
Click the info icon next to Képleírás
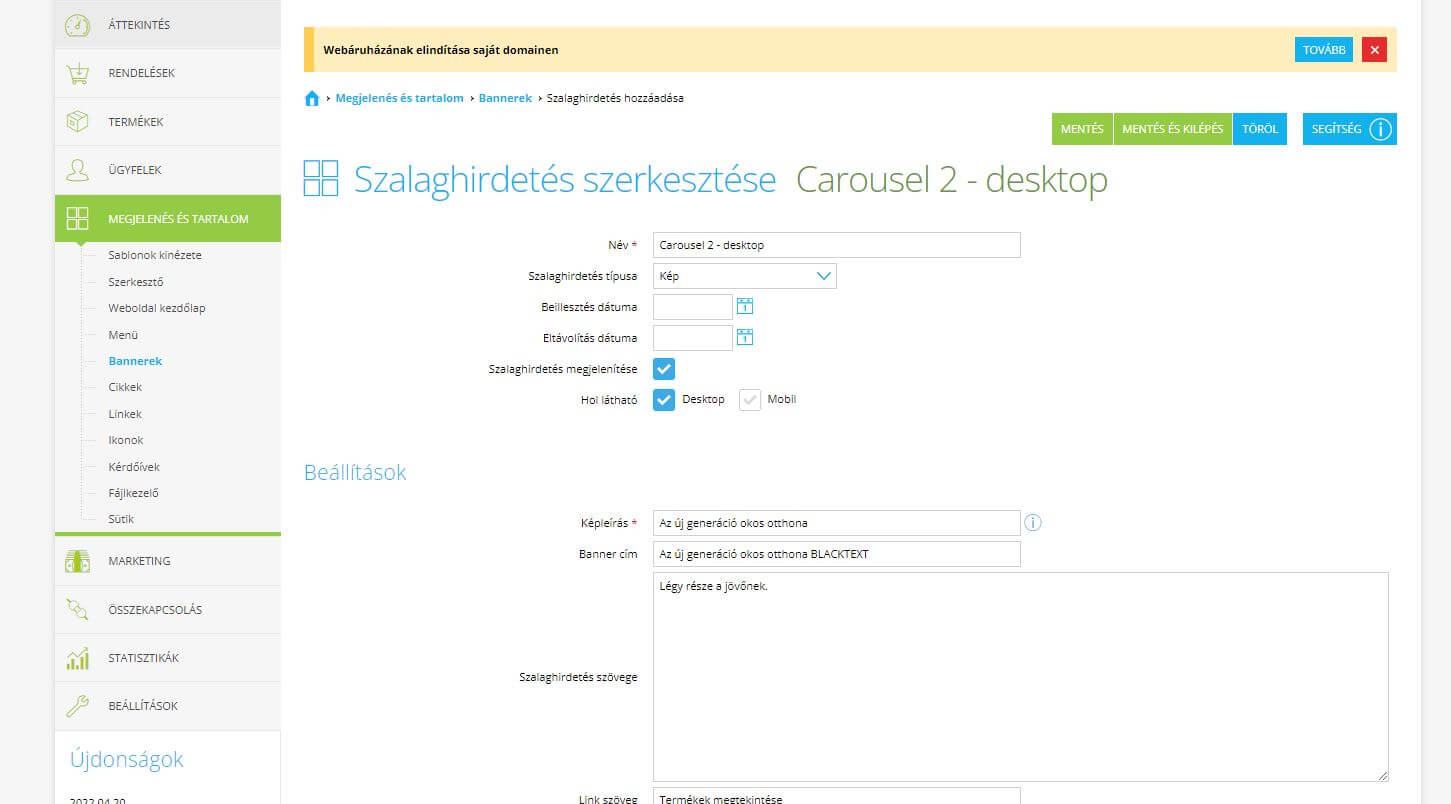point(1033,522)
